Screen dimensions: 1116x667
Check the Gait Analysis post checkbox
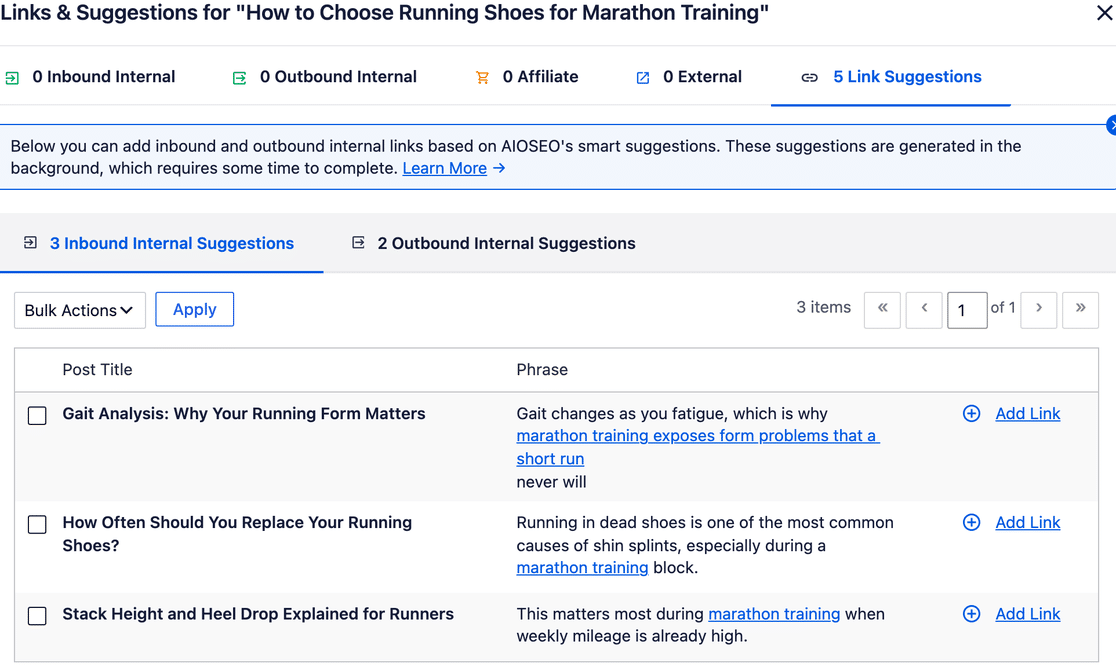pos(37,415)
